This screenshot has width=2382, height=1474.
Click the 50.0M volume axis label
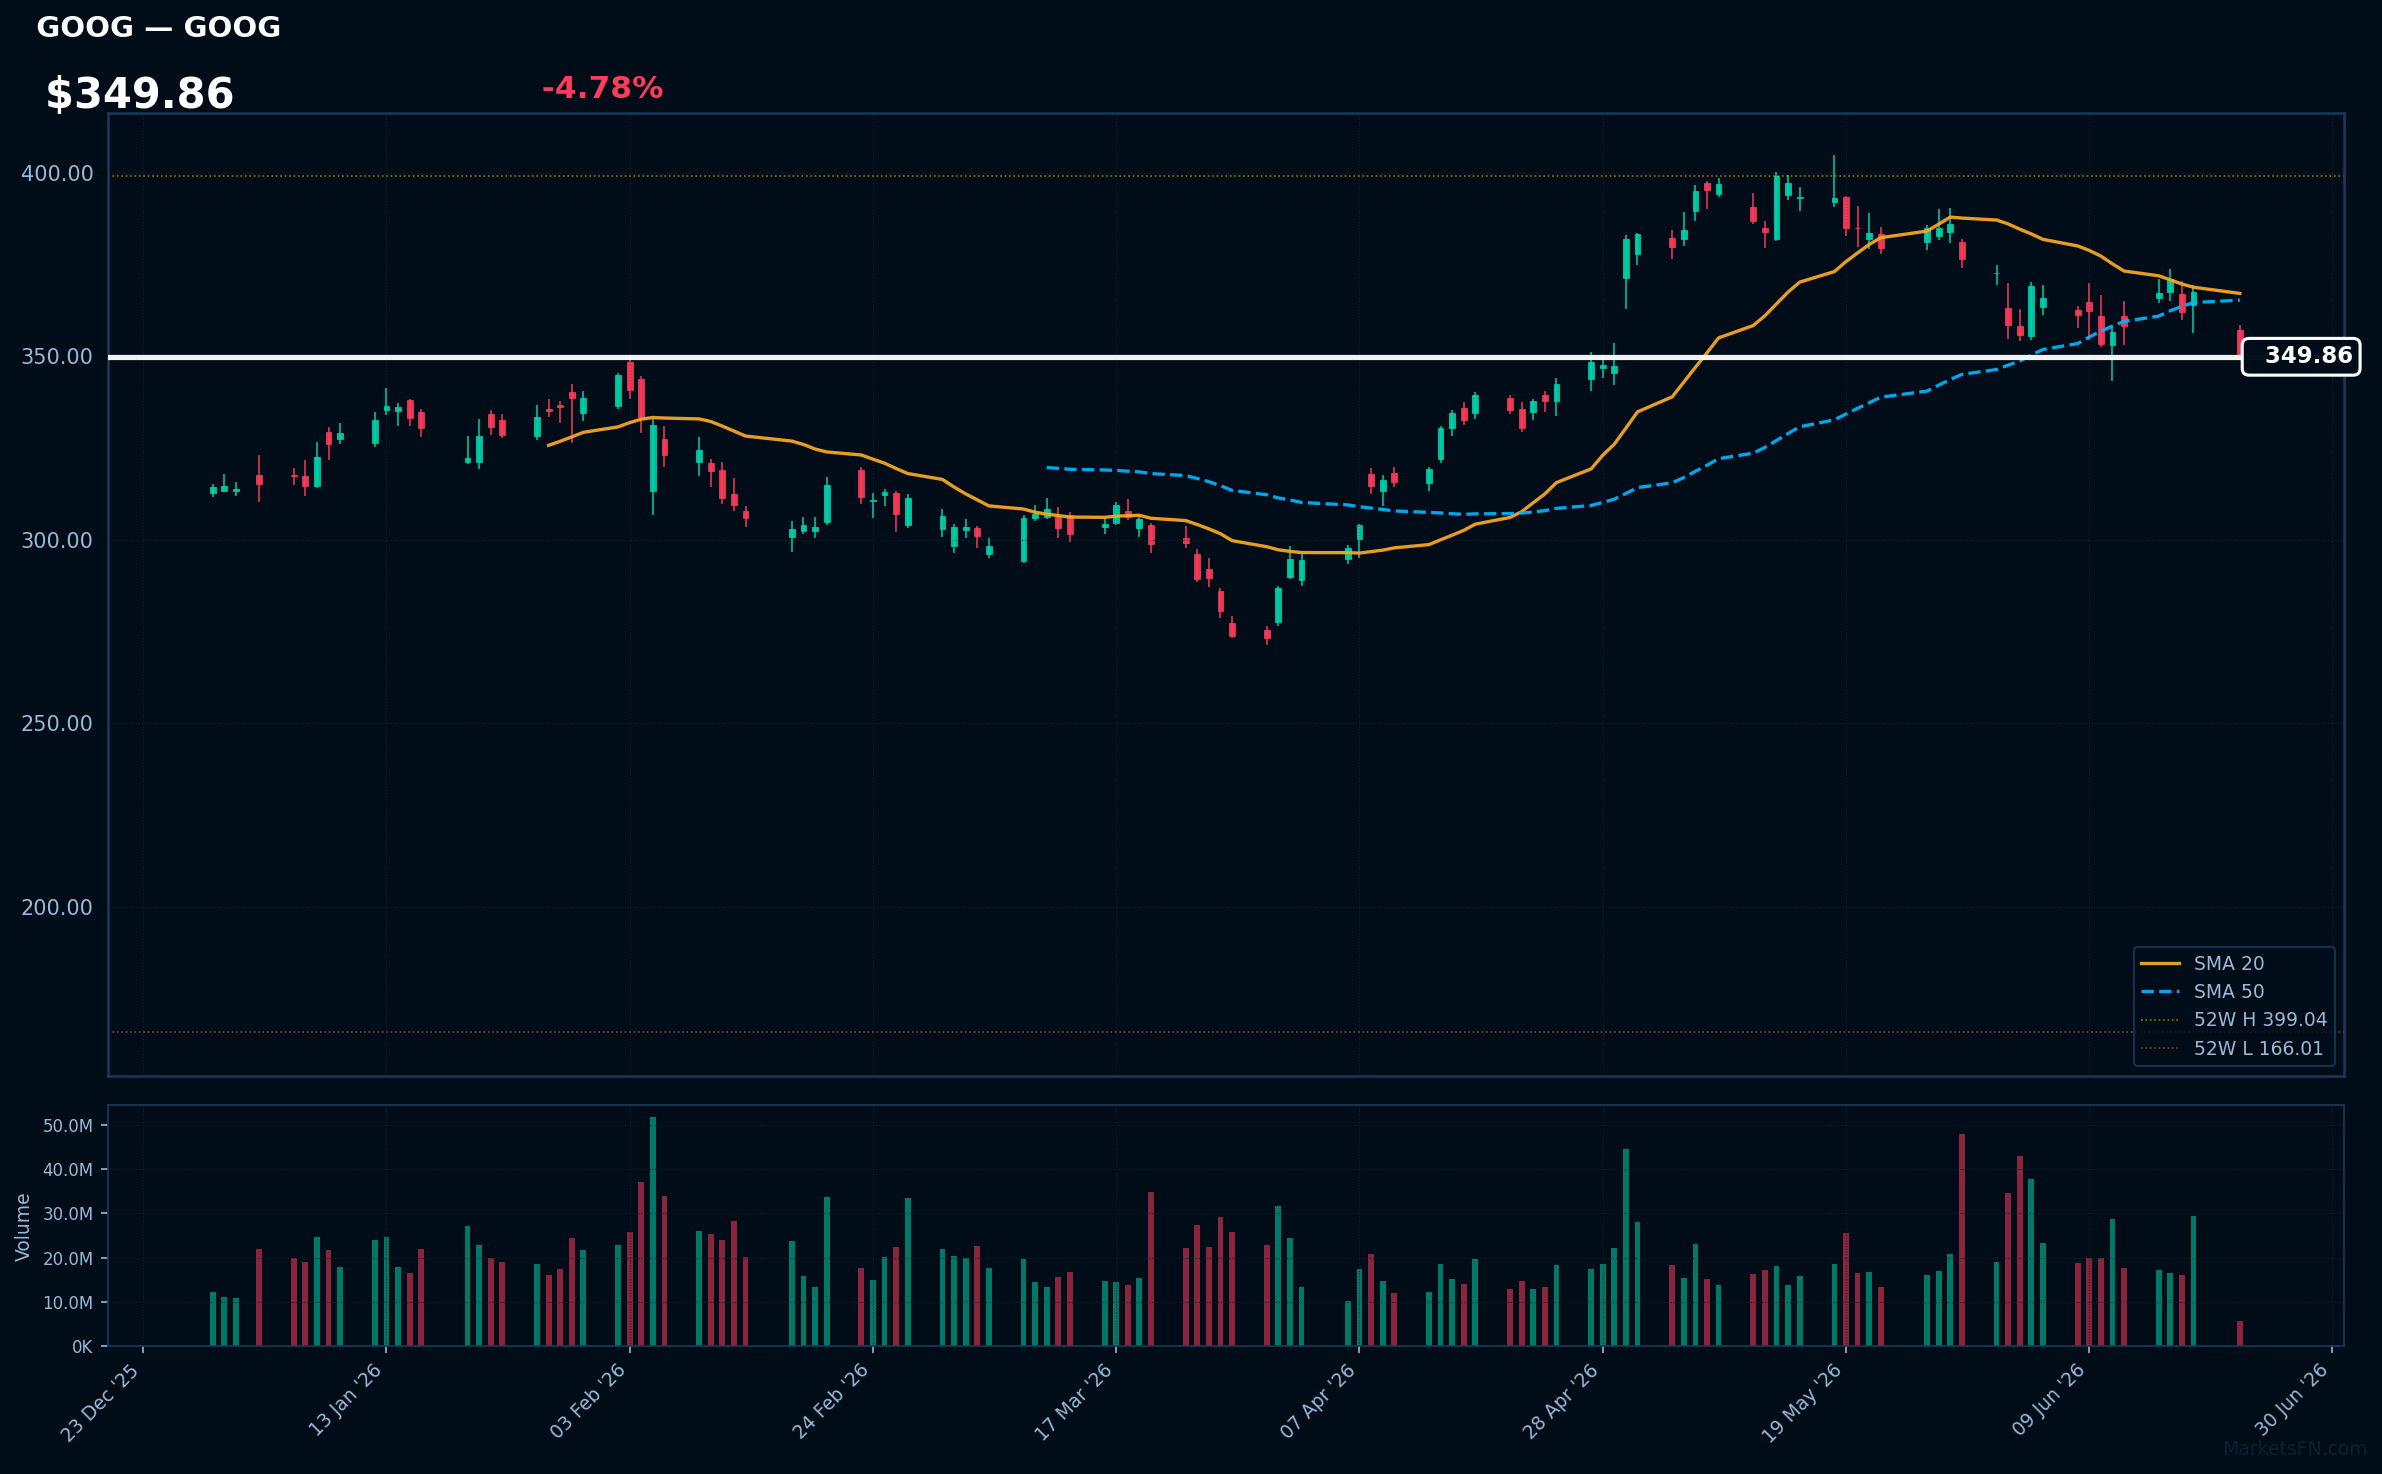click(x=68, y=1126)
